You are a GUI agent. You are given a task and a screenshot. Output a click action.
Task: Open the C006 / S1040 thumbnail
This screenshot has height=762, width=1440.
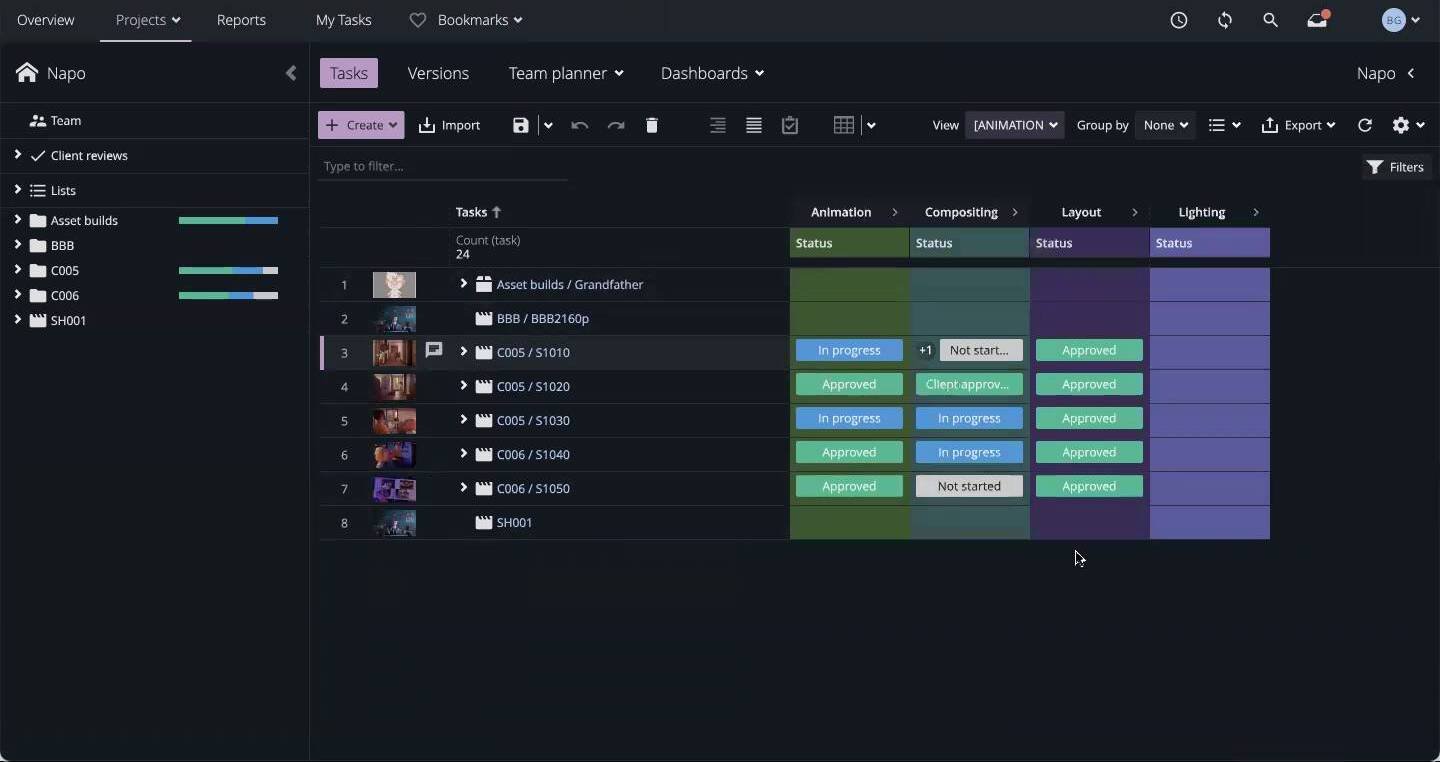coord(394,454)
